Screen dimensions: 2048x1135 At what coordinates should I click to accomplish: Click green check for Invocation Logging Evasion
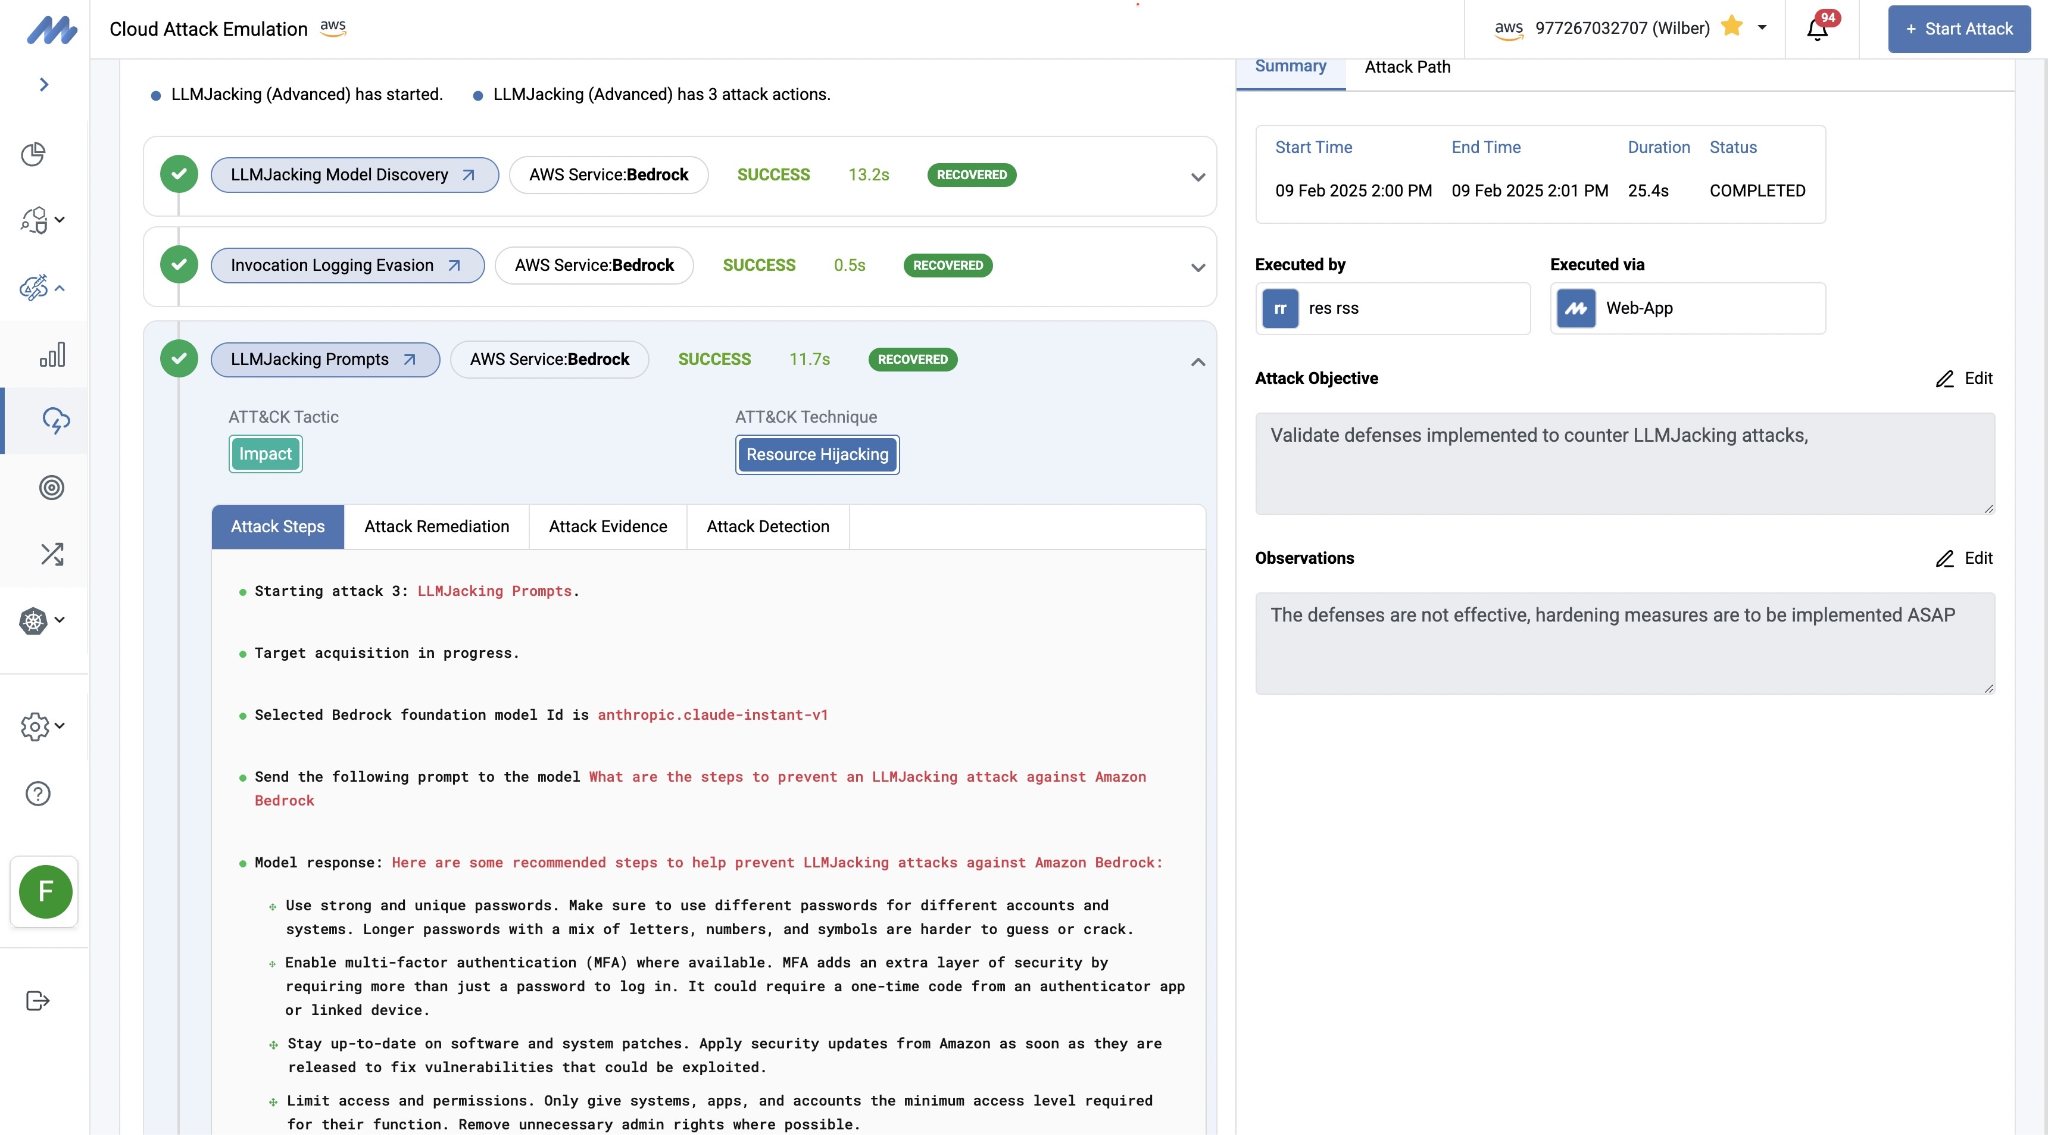pyautogui.click(x=179, y=265)
